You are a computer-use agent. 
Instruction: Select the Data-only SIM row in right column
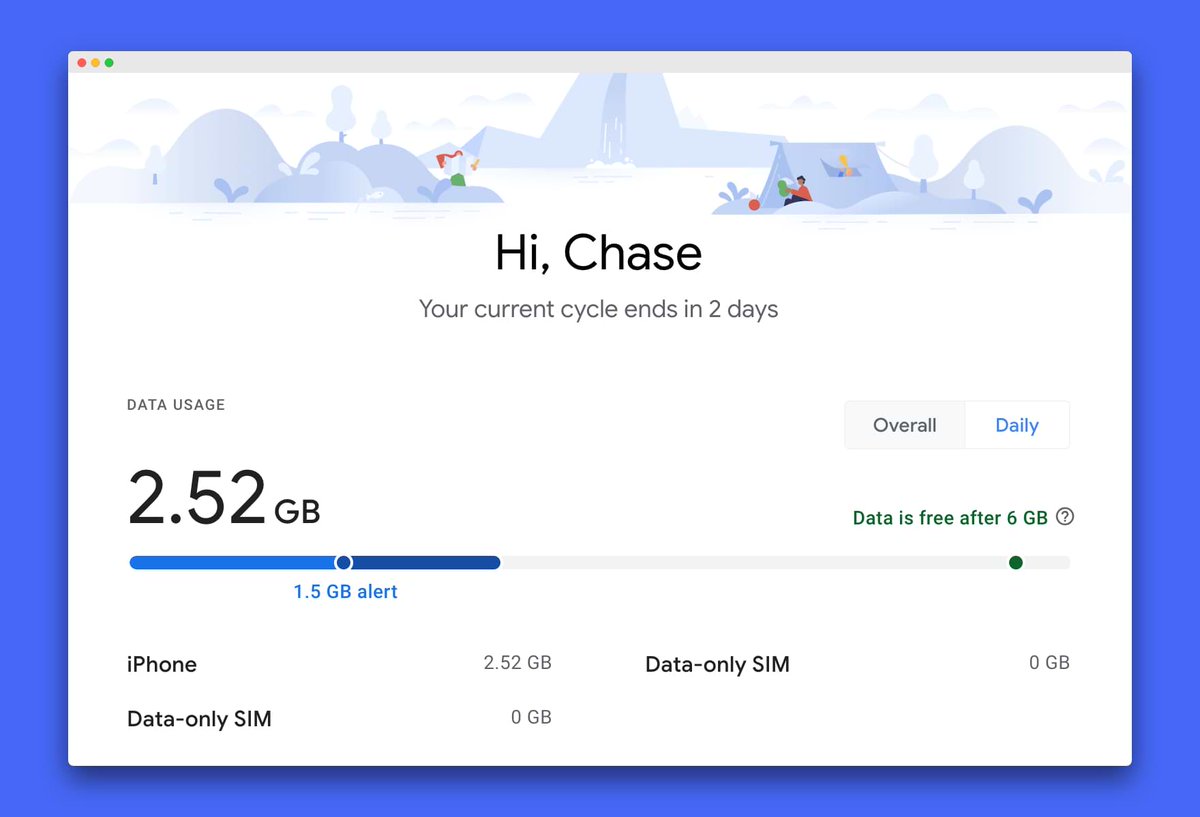tap(857, 664)
